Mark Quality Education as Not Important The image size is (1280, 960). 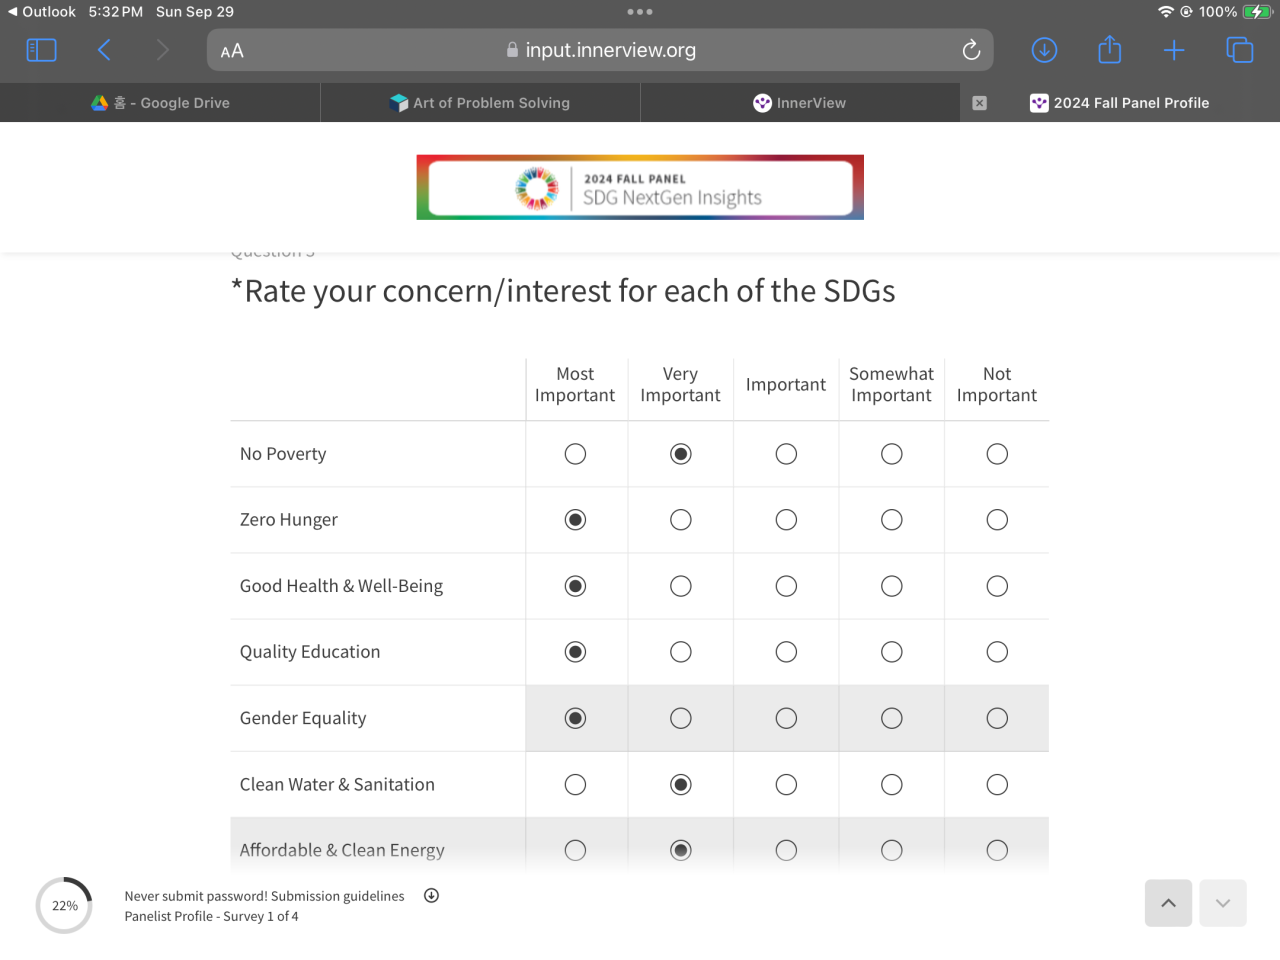(997, 652)
